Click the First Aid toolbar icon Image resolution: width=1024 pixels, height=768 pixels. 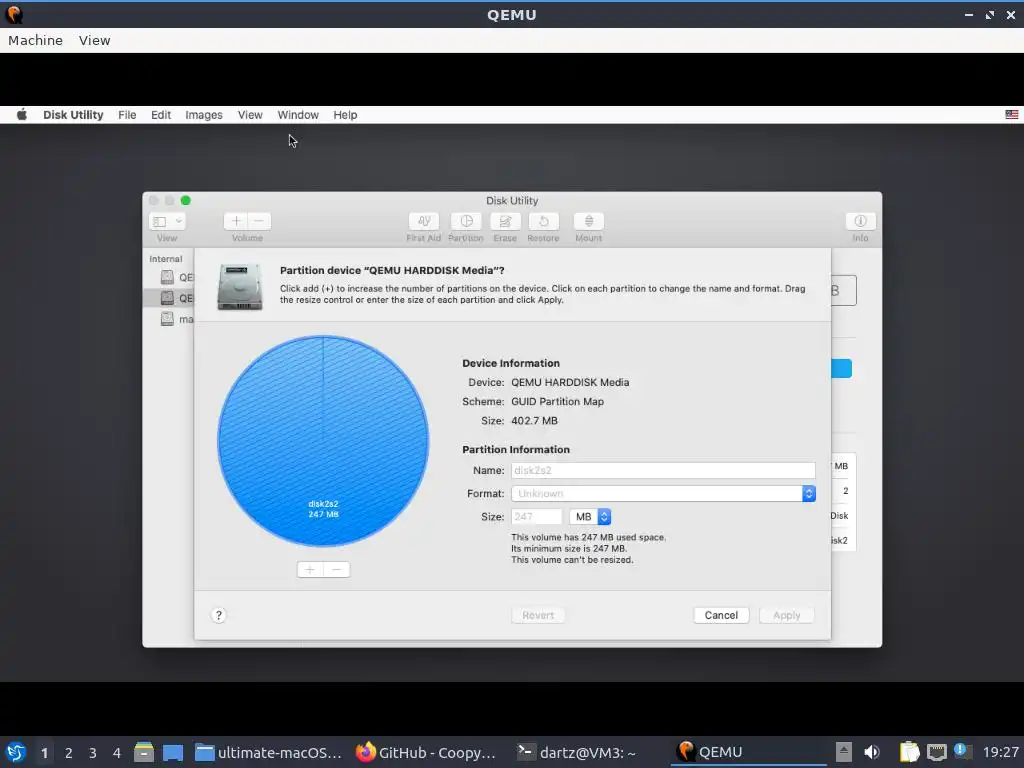[424, 221]
